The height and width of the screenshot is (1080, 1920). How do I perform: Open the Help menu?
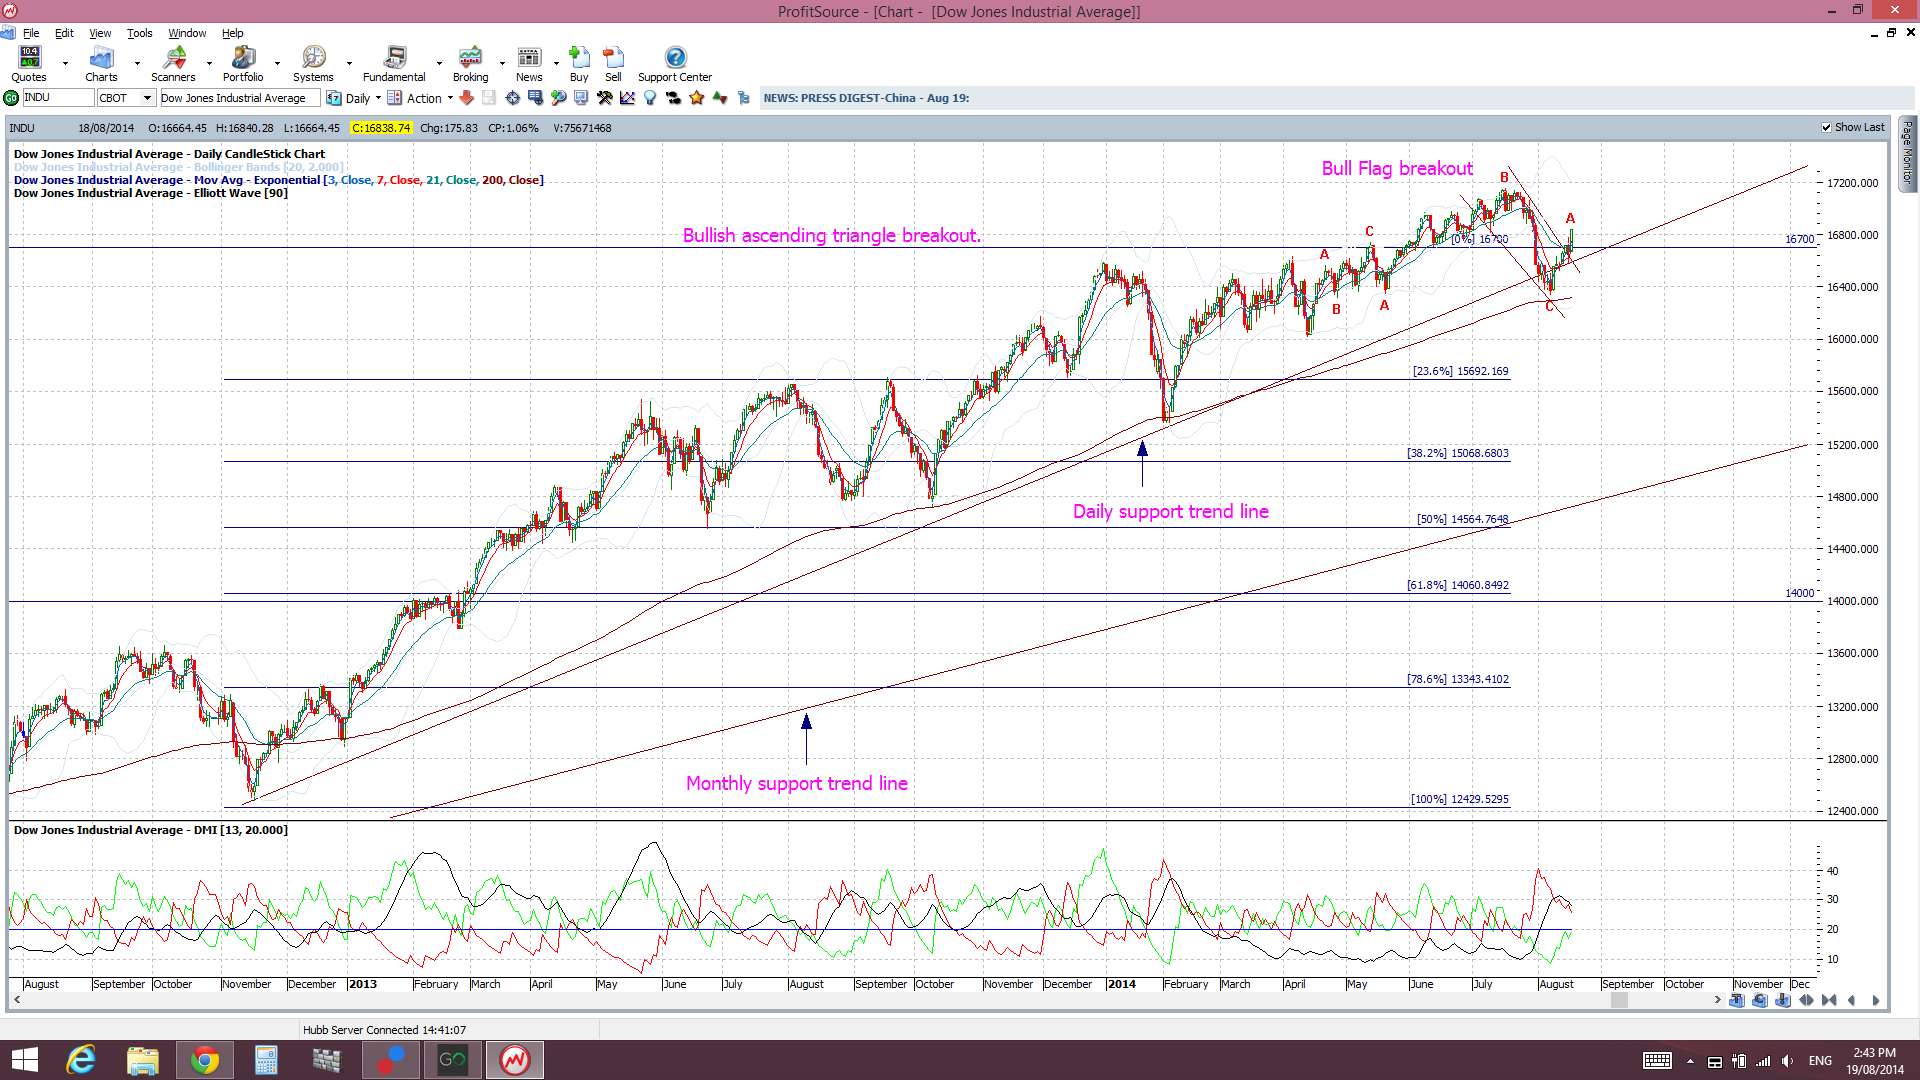click(x=232, y=33)
